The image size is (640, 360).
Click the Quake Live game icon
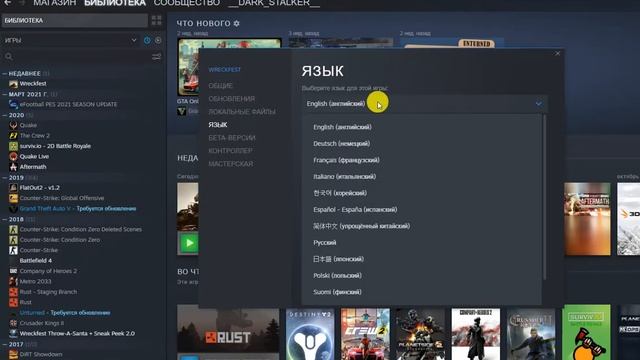coord(13,156)
